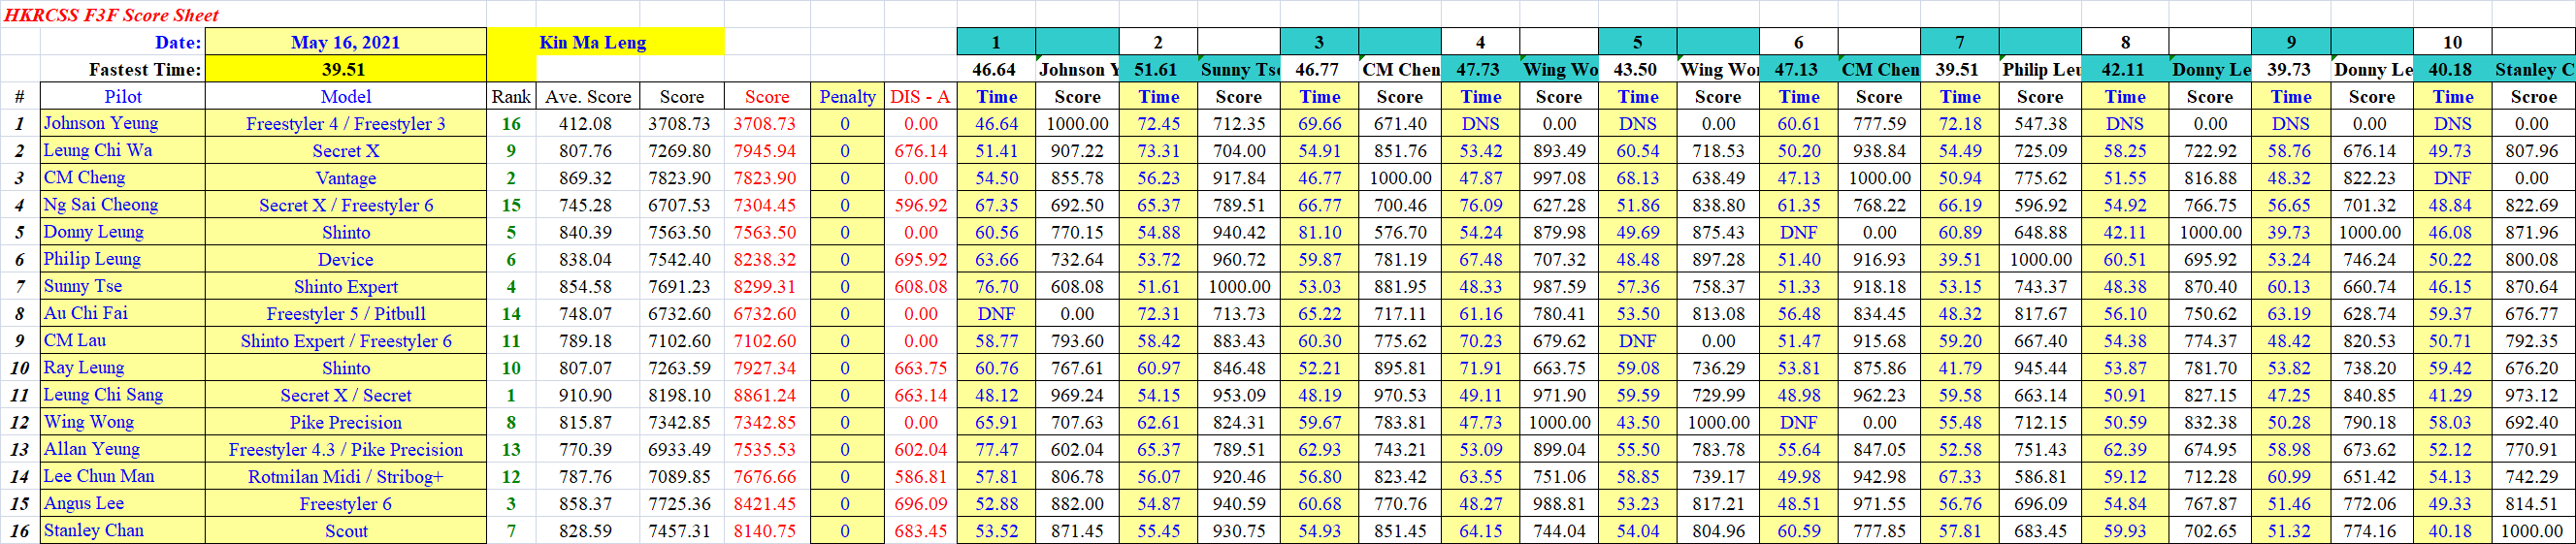Click the Pilot column header
2576x544 pixels.
tap(122, 97)
